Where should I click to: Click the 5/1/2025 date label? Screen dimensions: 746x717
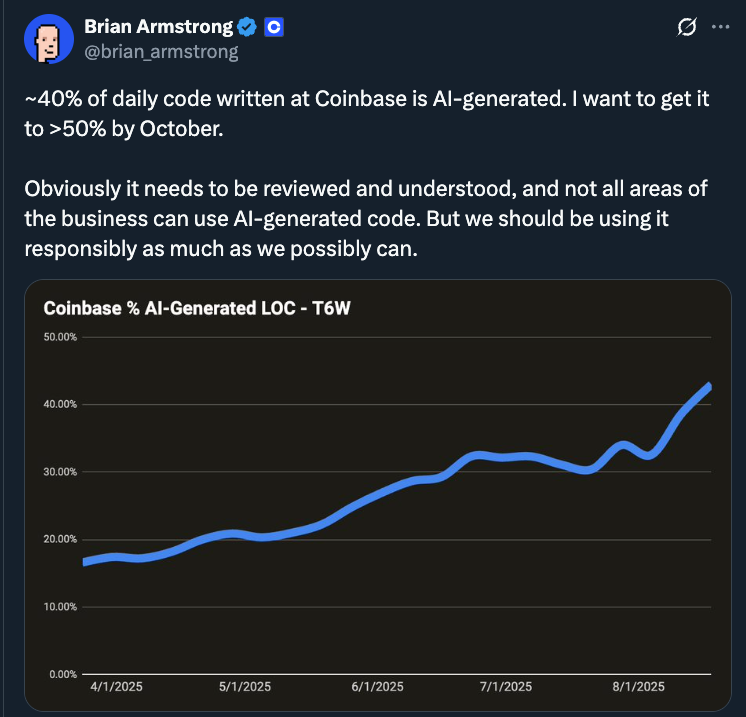pyautogui.click(x=244, y=687)
